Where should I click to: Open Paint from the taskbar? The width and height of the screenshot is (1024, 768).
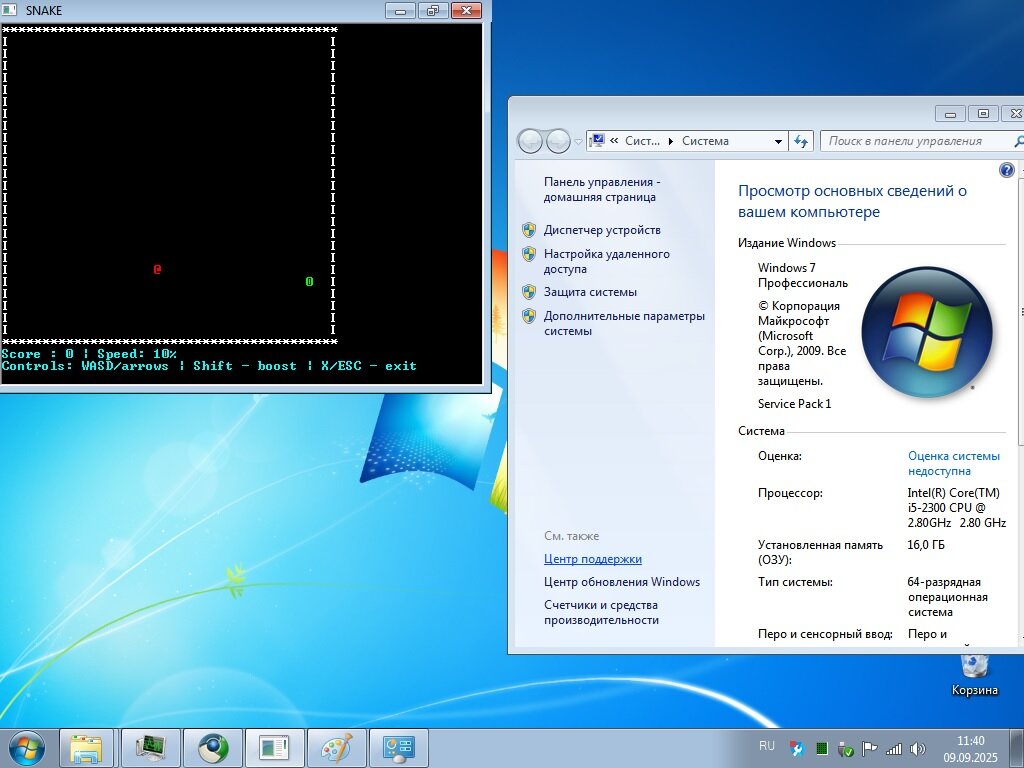tap(336, 748)
